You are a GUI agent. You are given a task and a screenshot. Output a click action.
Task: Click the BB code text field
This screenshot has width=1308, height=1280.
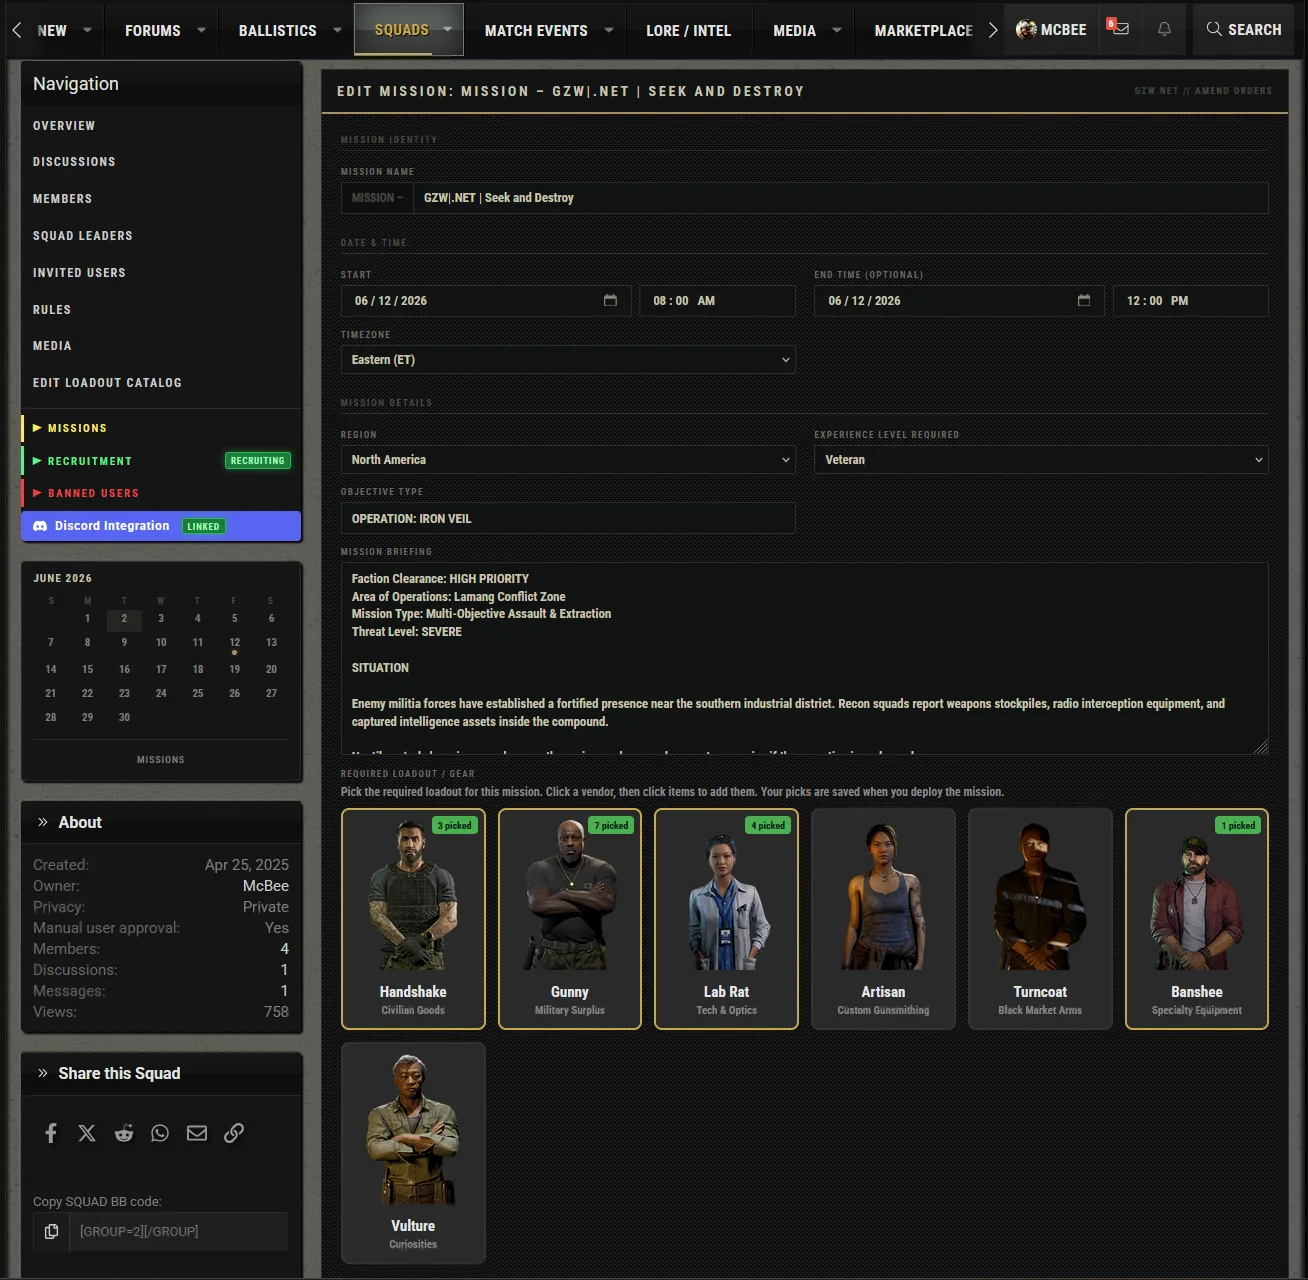point(179,1231)
